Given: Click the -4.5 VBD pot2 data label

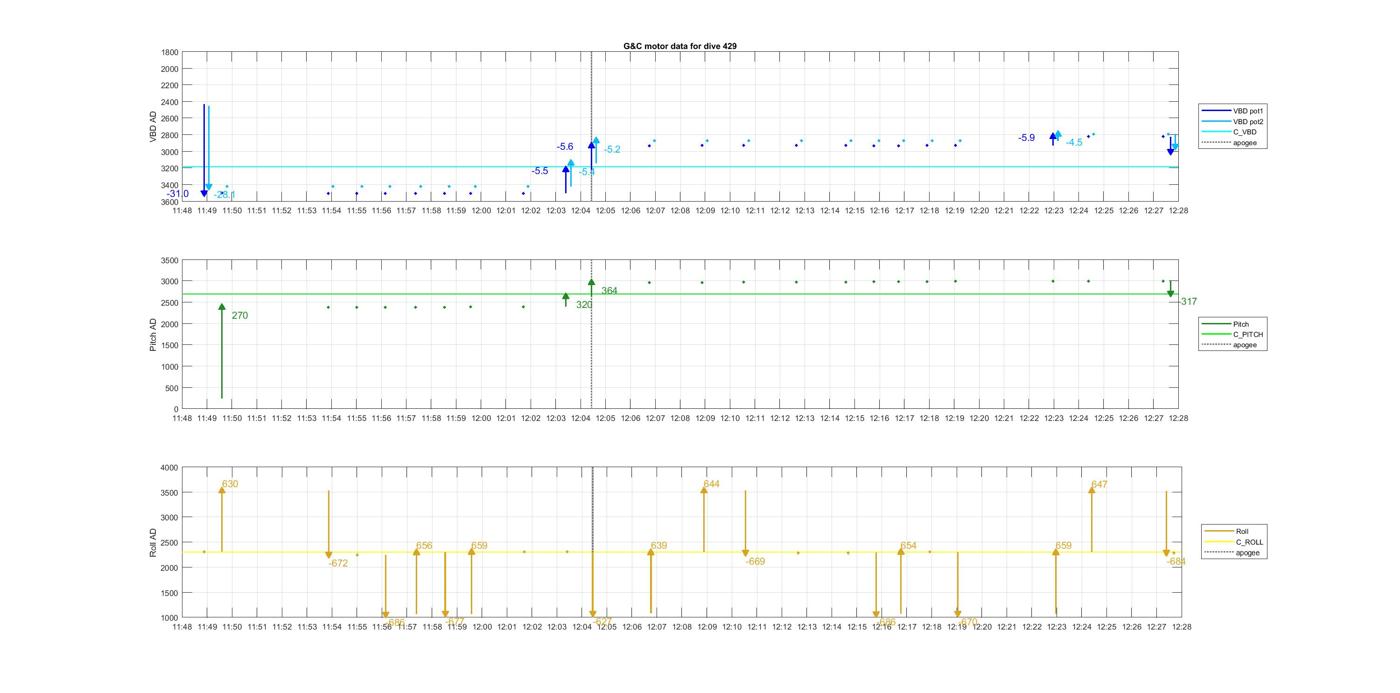Looking at the screenshot, I should (x=1074, y=143).
